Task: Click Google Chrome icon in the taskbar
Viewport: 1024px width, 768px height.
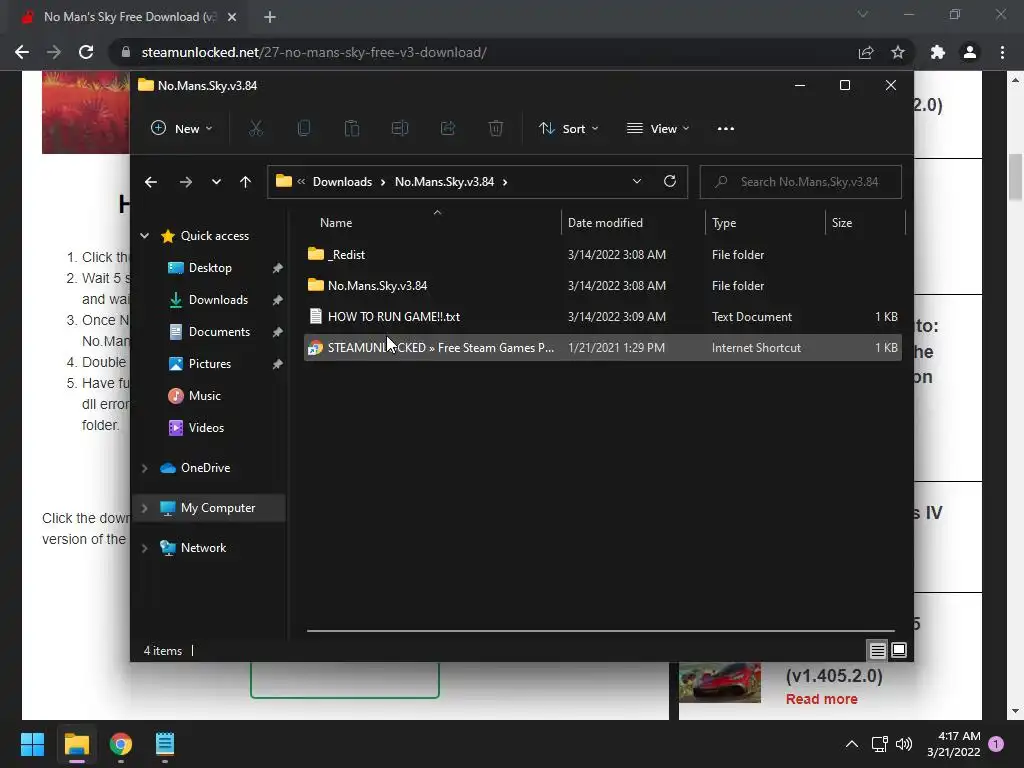Action: pos(121,744)
